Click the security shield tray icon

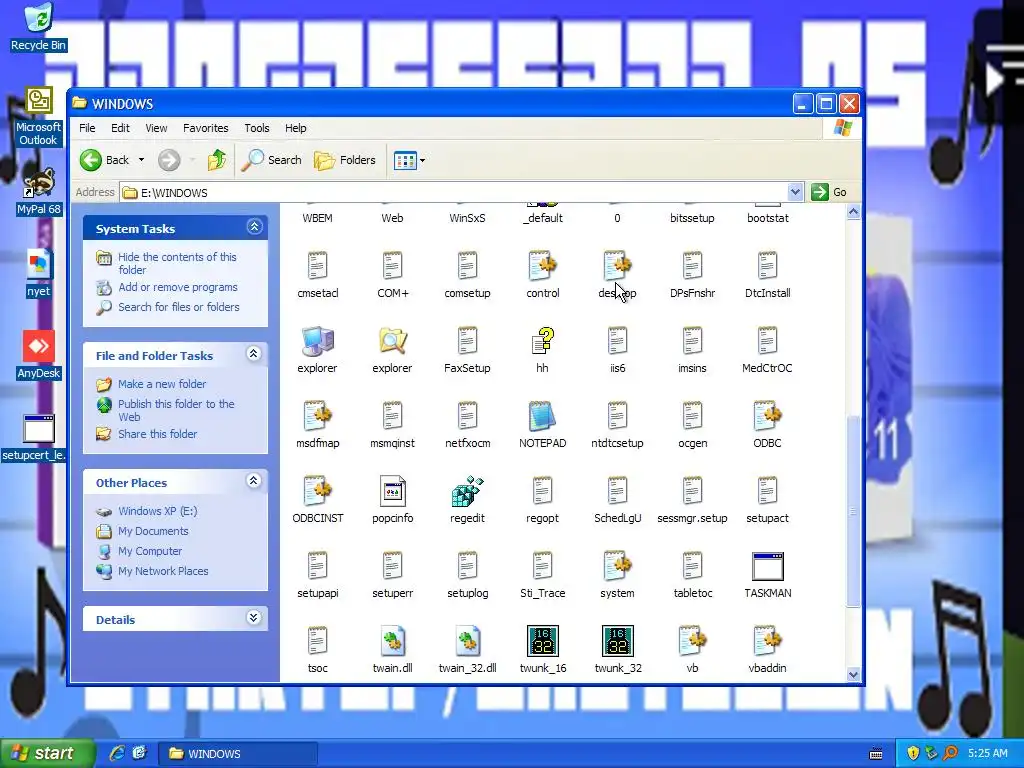tap(913, 753)
